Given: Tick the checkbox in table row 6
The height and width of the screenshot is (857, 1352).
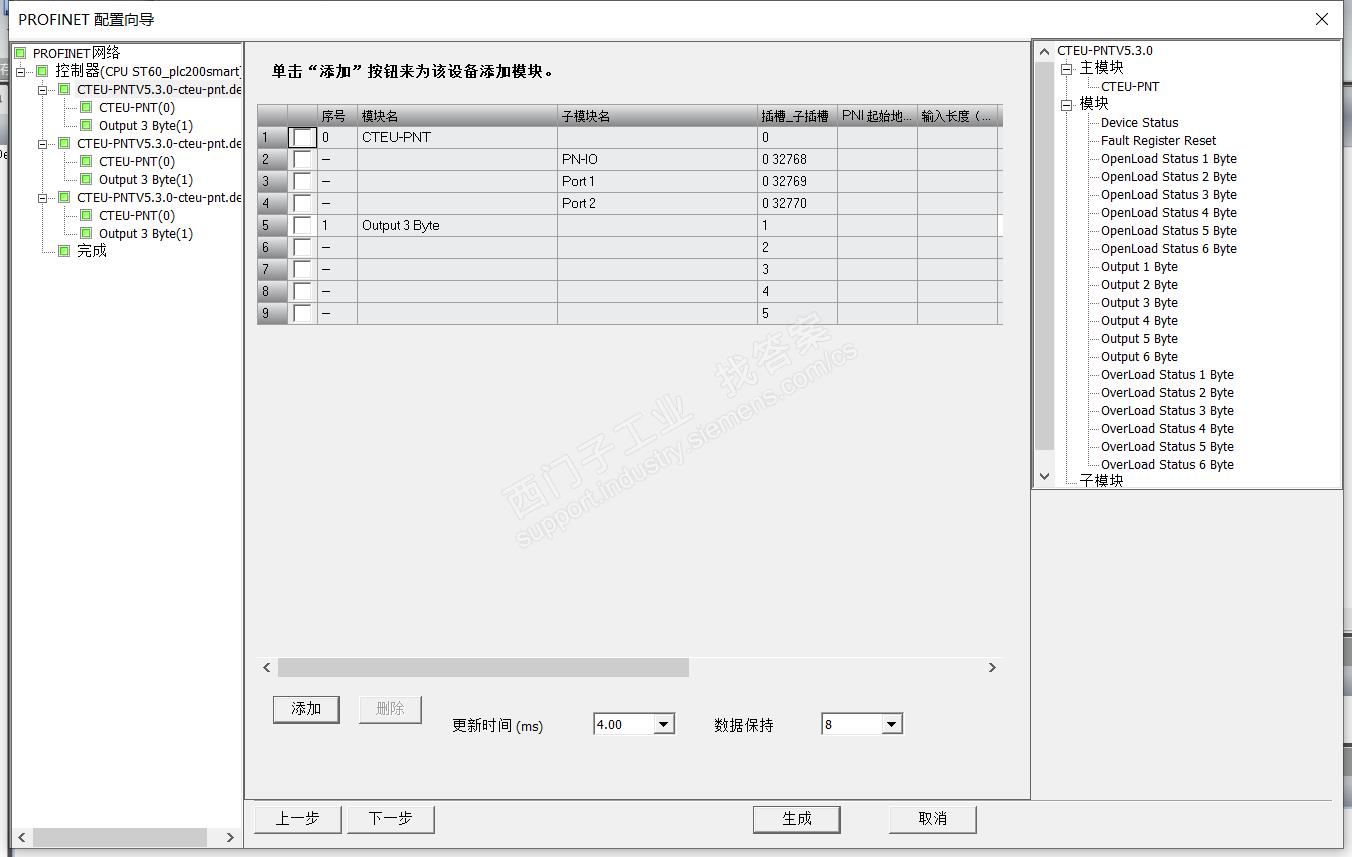Looking at the screenshot, I should click(x=302, y=247).
